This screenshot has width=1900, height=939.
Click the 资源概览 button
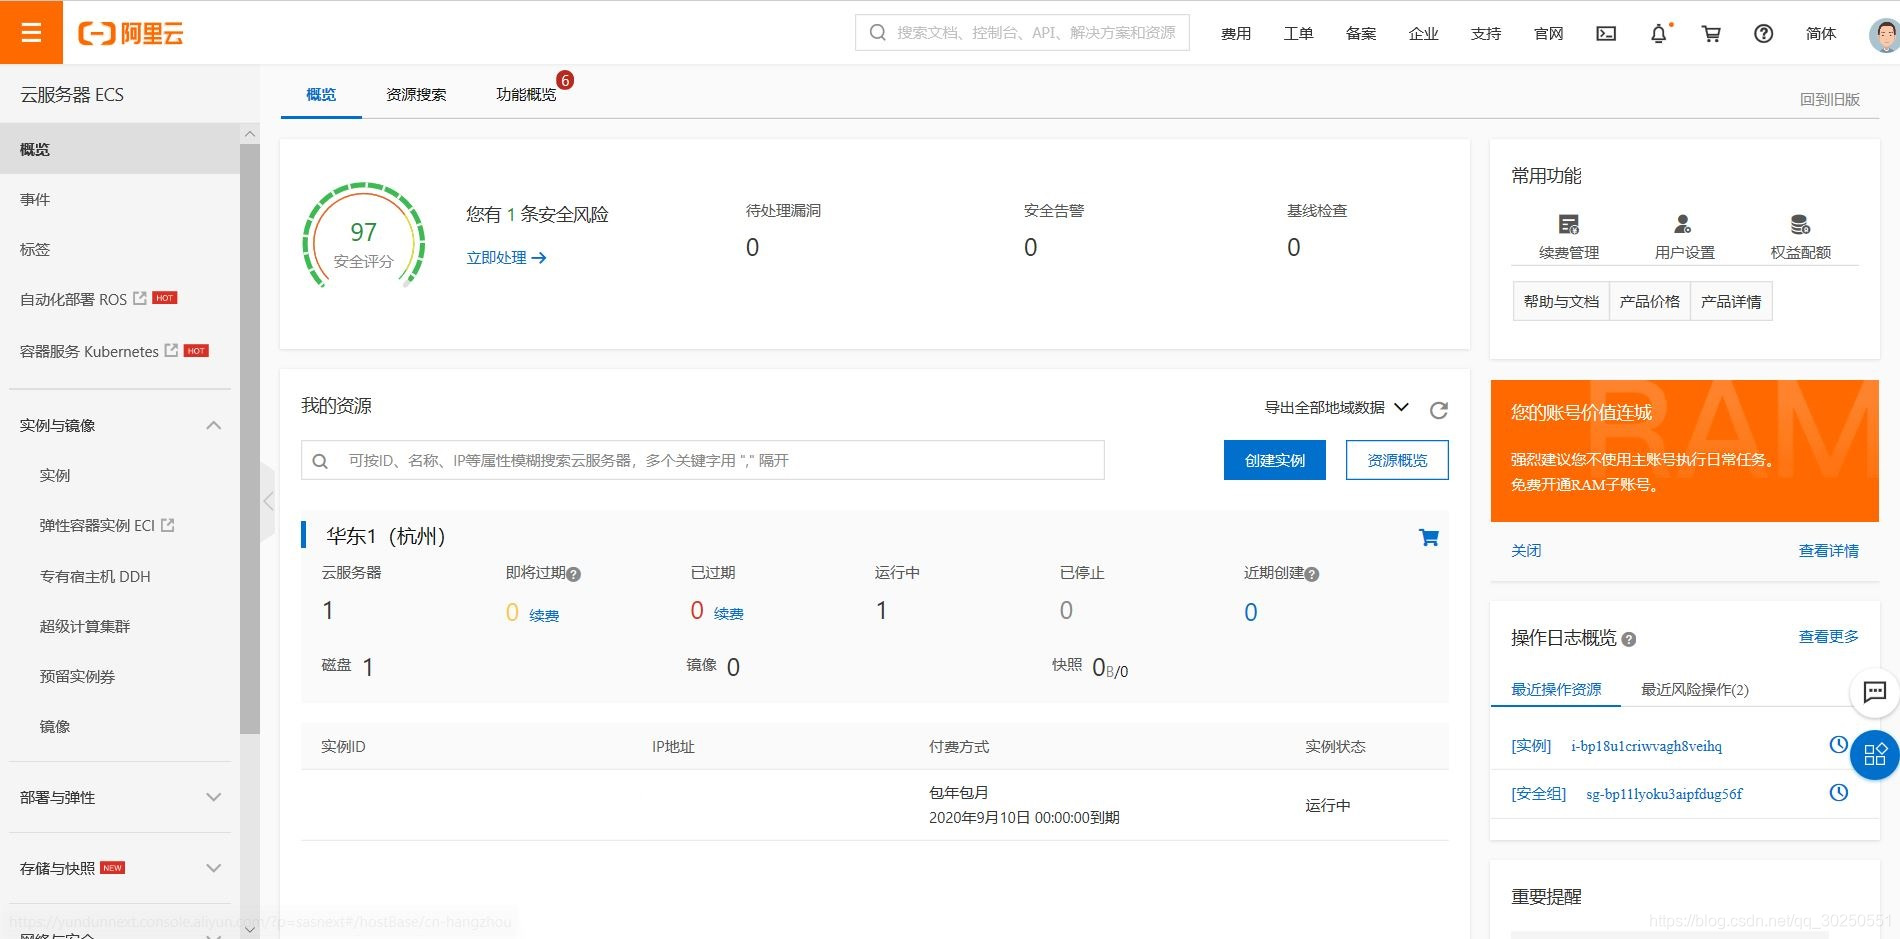pyautogui.click(x=1397, y=460)
